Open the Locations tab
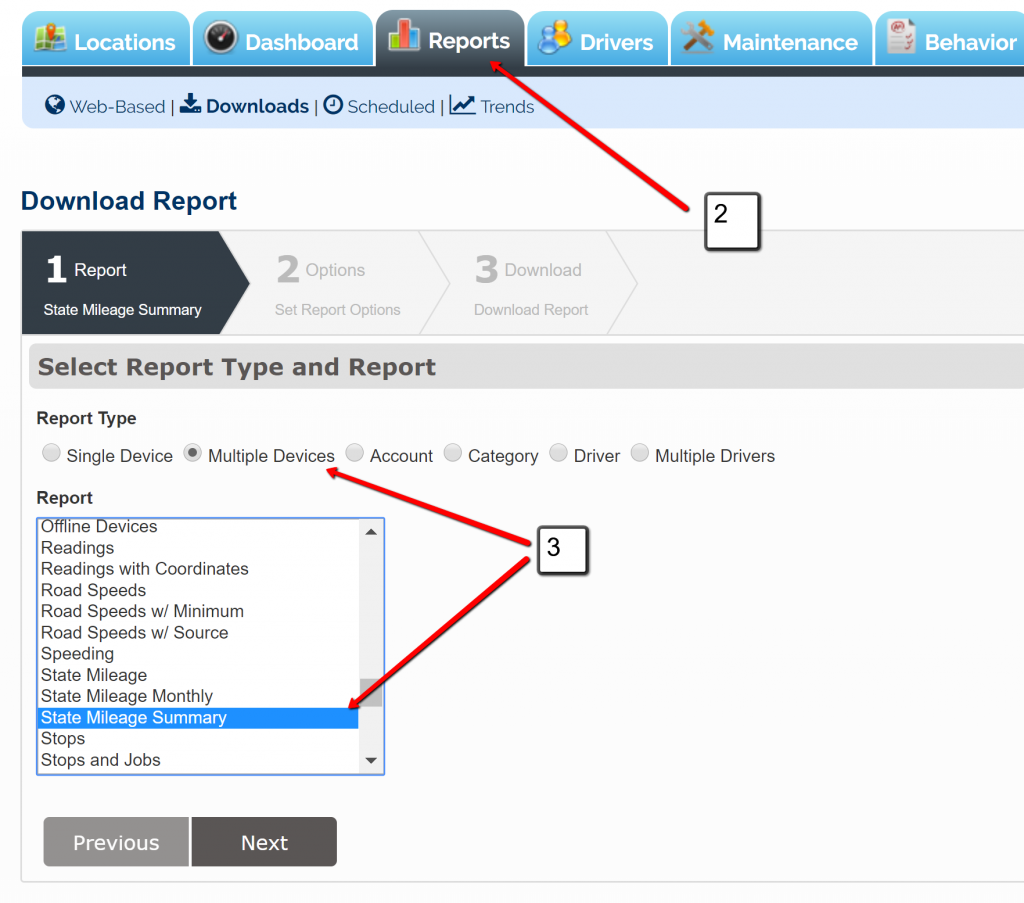 coord(106,39)
